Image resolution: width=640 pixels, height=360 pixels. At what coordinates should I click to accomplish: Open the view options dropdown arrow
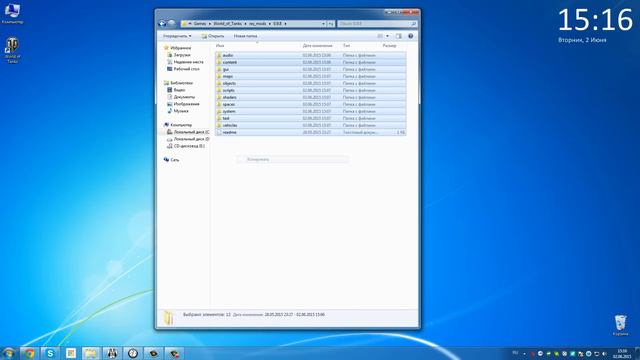387,36
